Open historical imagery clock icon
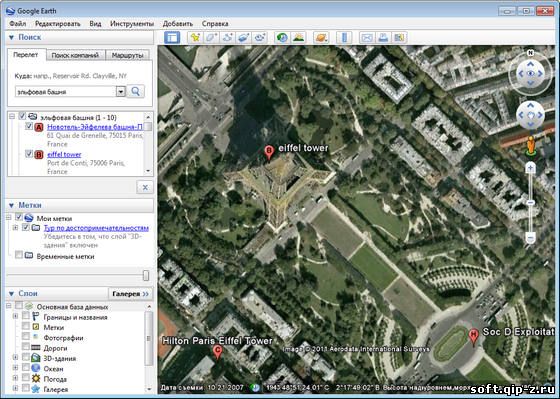 [282, 38]
